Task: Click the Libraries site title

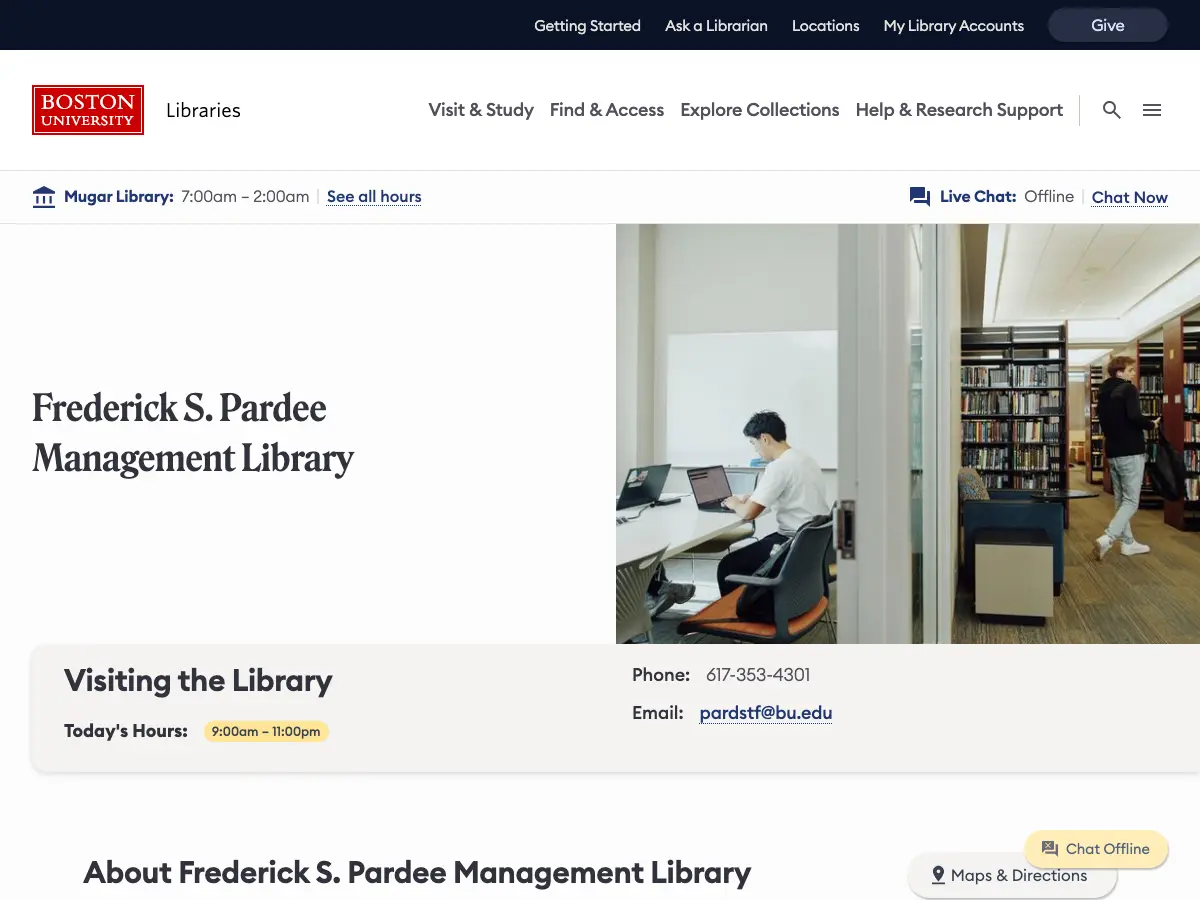Action: pyautogui.click(x=203, y=110)
